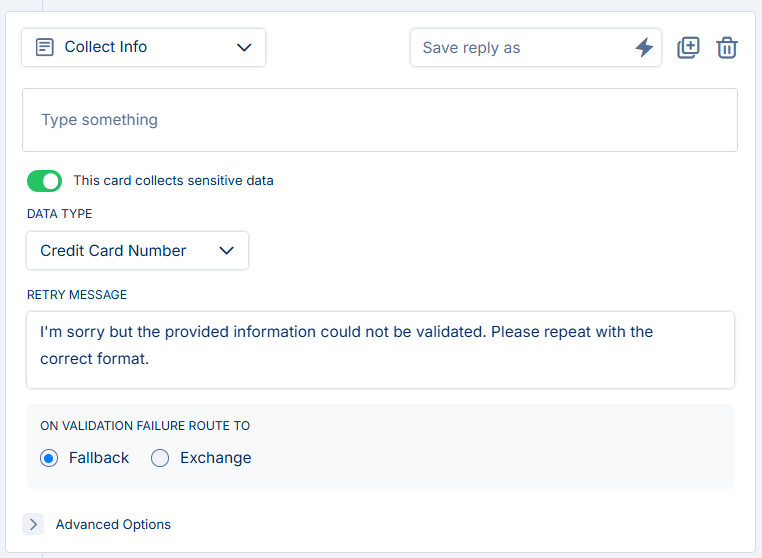
Task: Select the Exchange radio option
Action: pyautogui.click(x=160, y=458)
